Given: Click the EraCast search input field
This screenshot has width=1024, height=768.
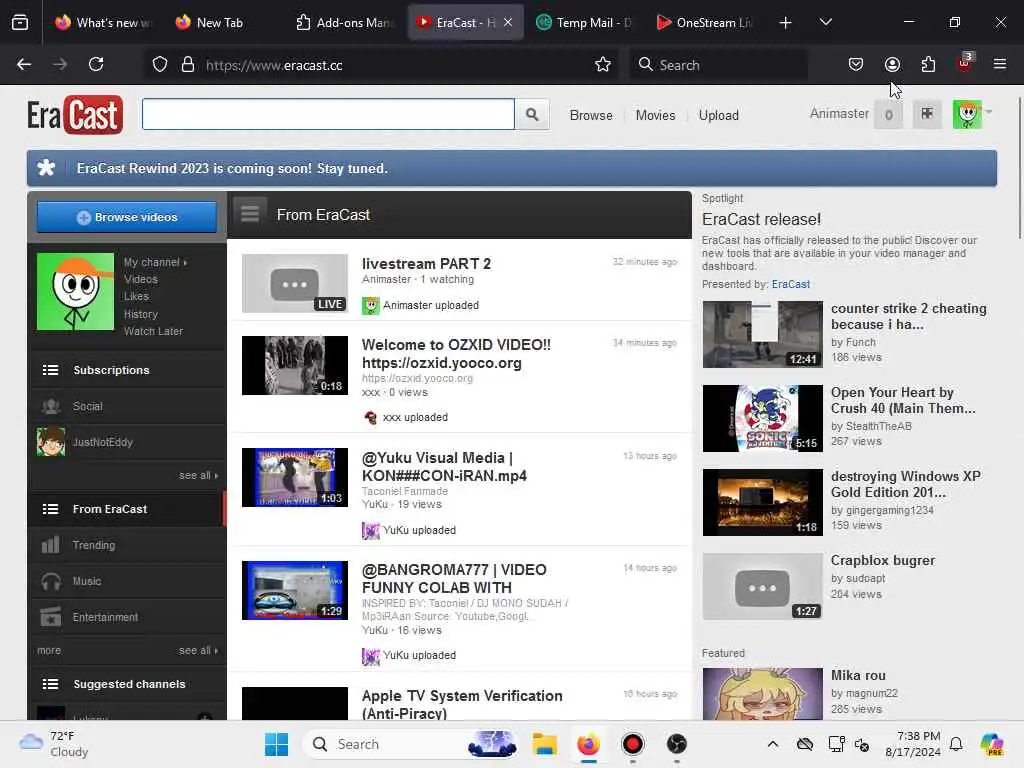Looking at the screenshot, I should [328, 114].
